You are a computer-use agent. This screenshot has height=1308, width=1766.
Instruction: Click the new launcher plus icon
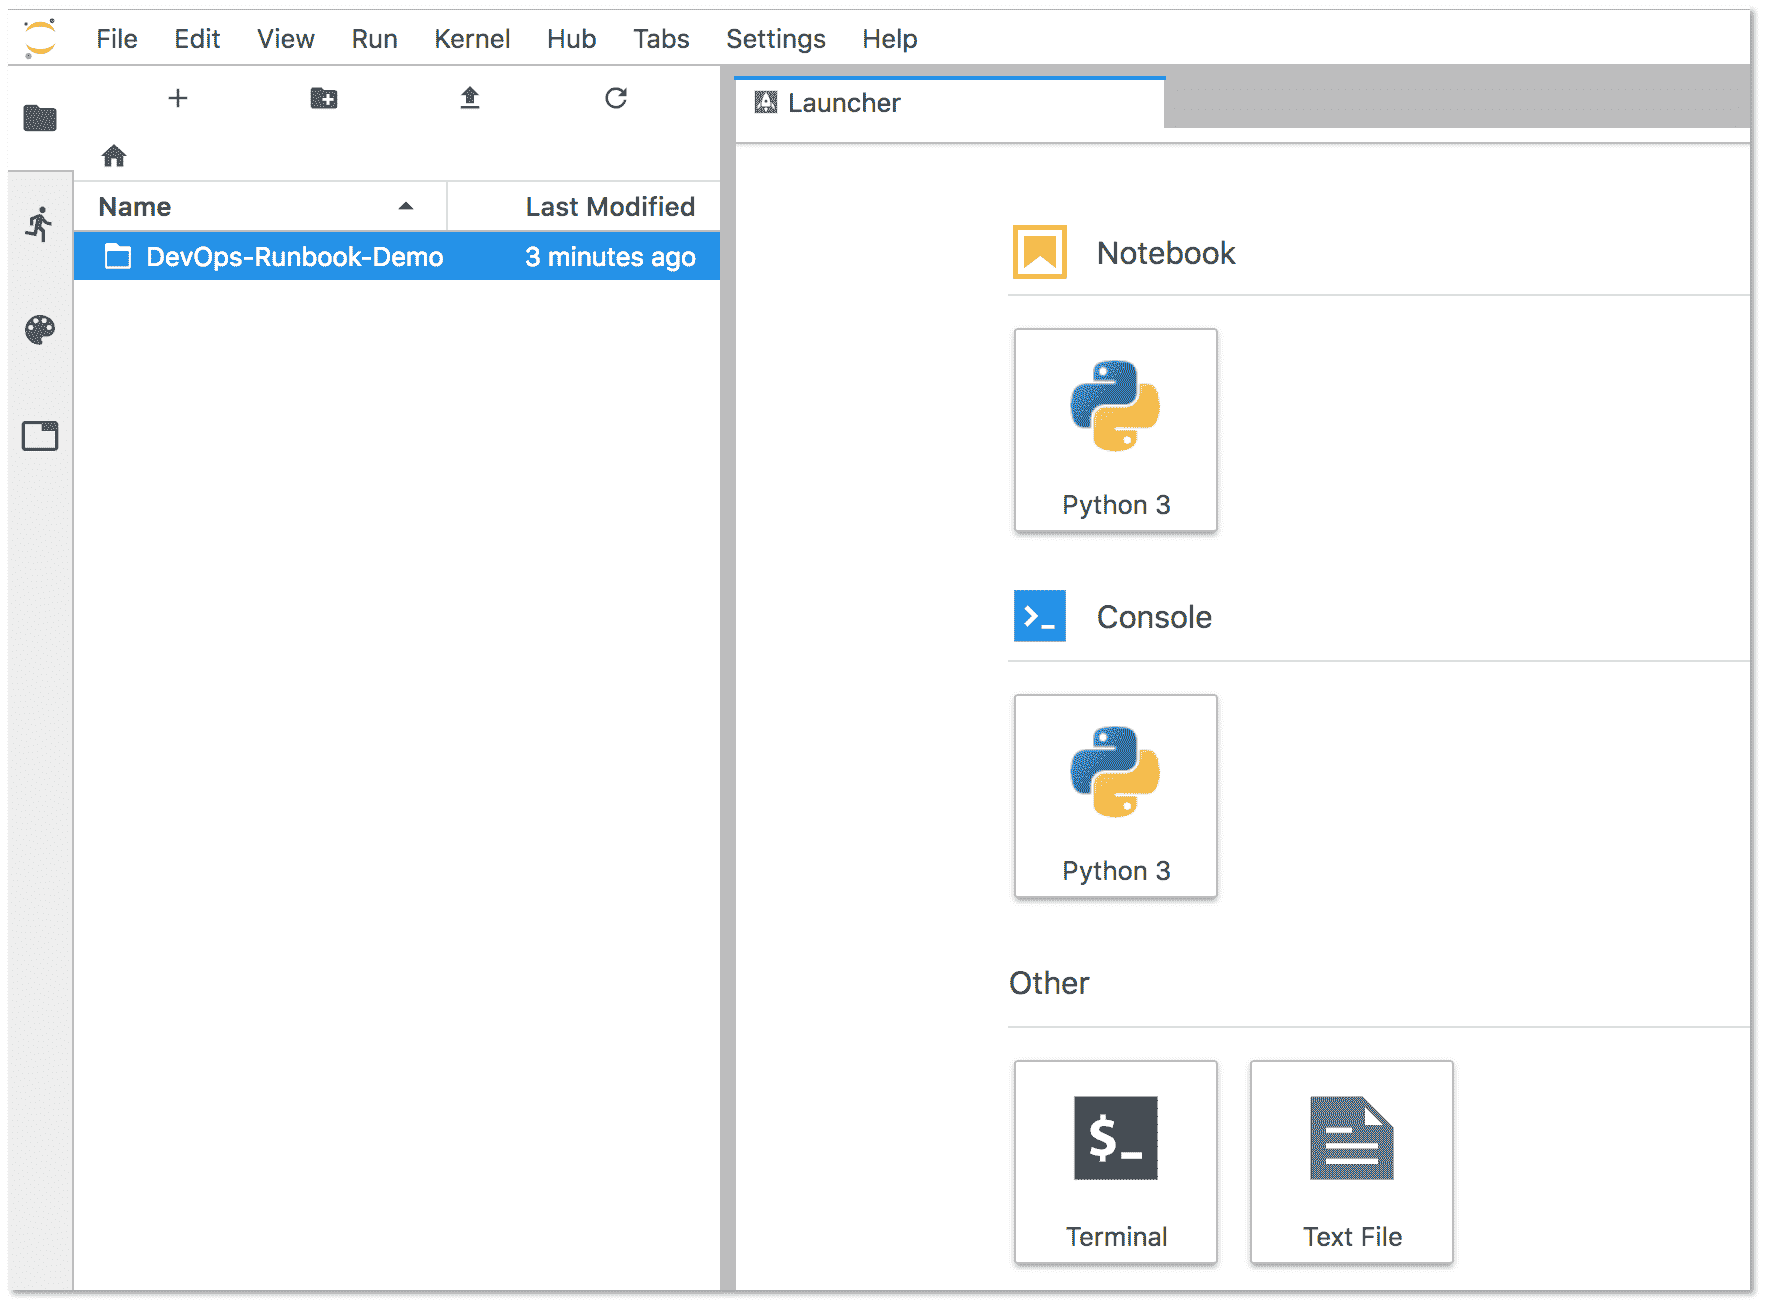[178, 98]
